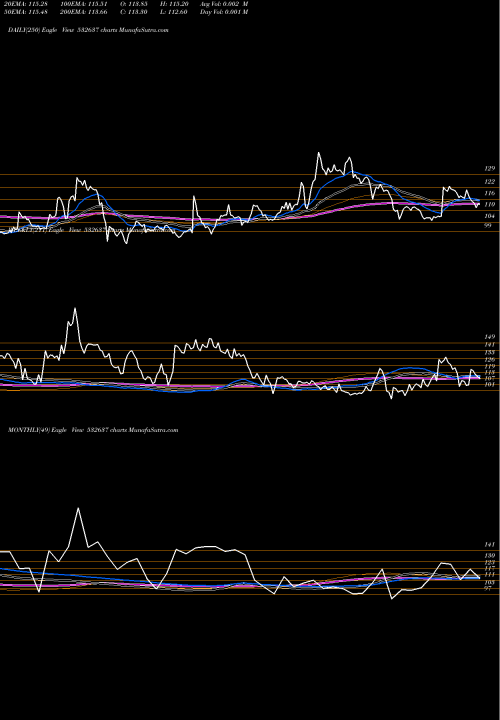The width and height of the screenshot is (500, 720).
Task: Click the DAILY(250) Eagle View chart title
Action: [x=88, y=30]
